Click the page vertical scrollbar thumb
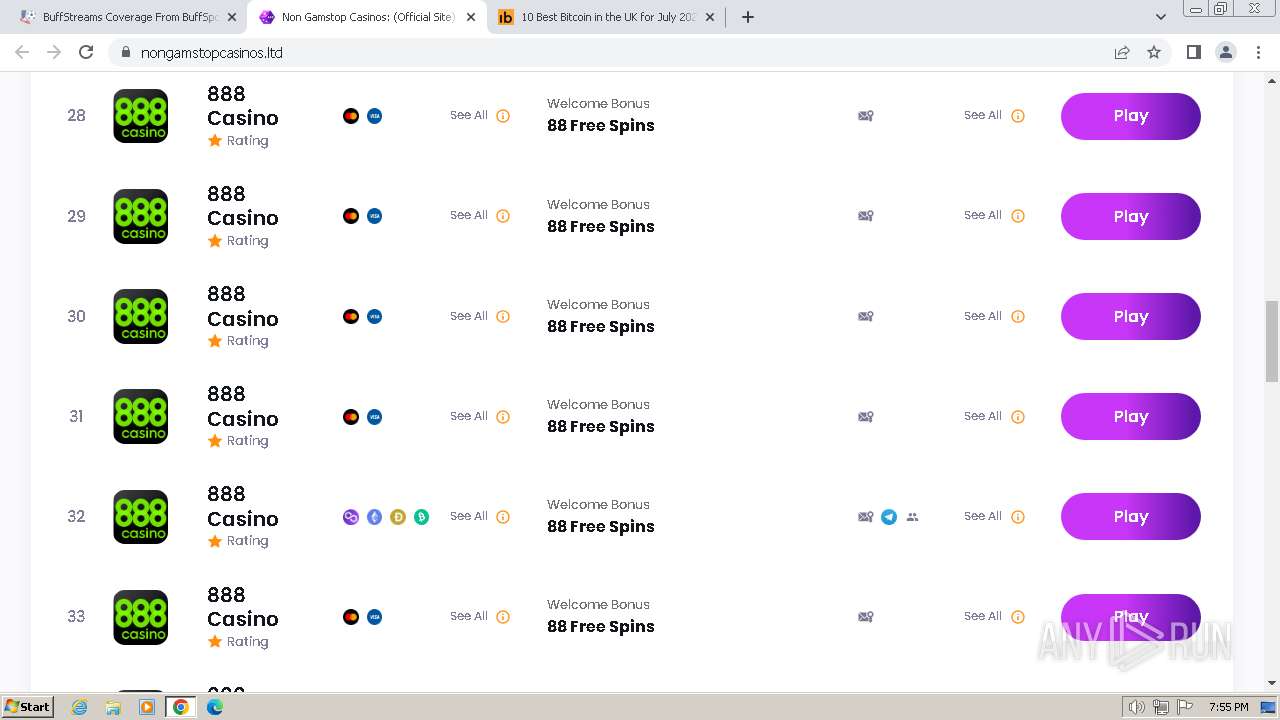 1272,340
